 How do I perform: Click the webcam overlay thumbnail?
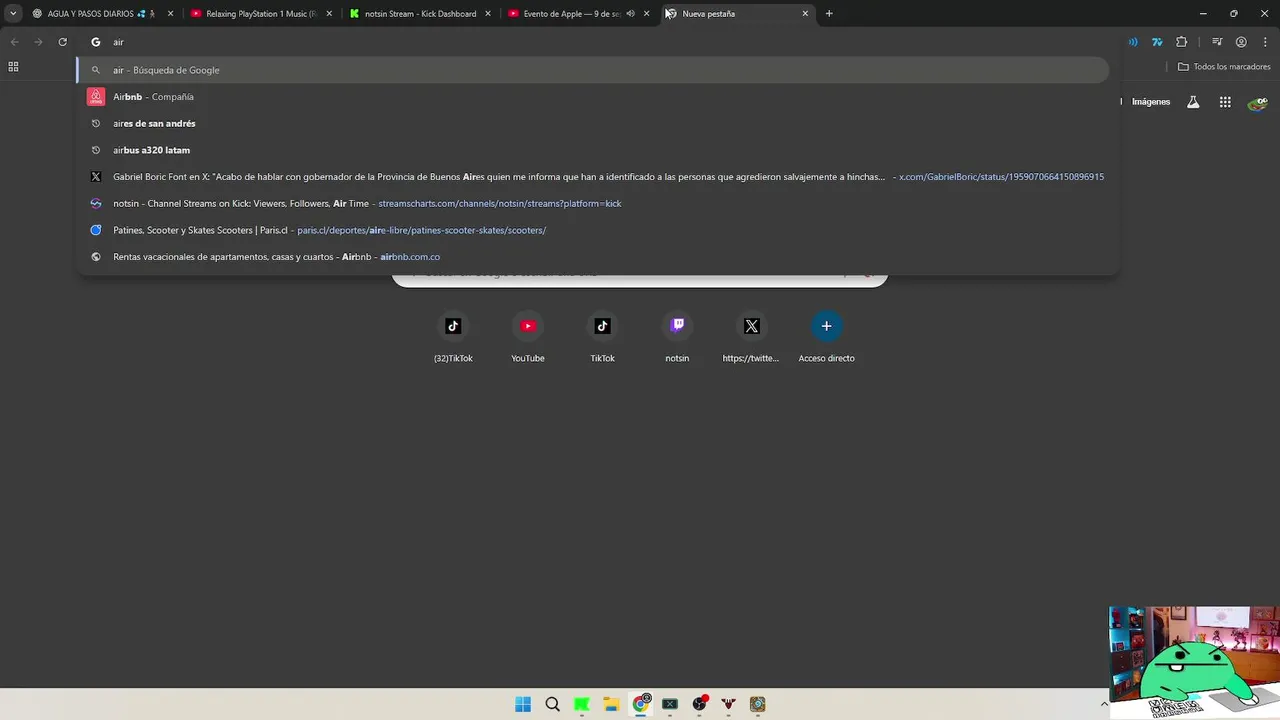click(x=1194, y=662)
